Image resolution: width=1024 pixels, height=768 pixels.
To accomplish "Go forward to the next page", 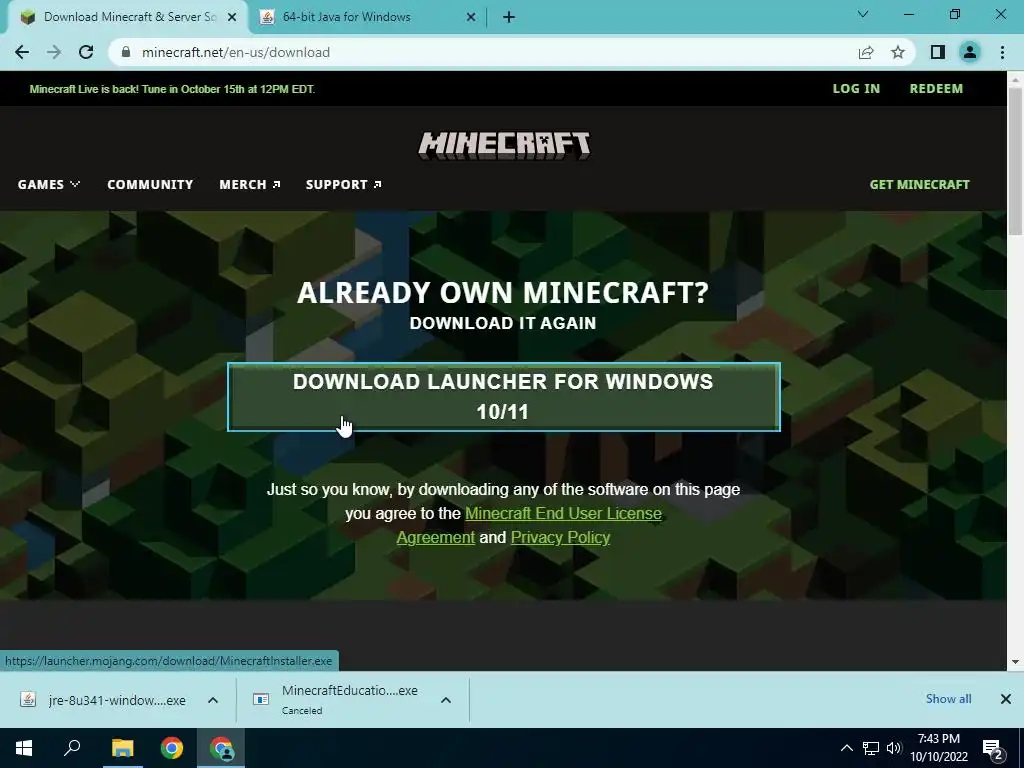I will click(54, 52).
